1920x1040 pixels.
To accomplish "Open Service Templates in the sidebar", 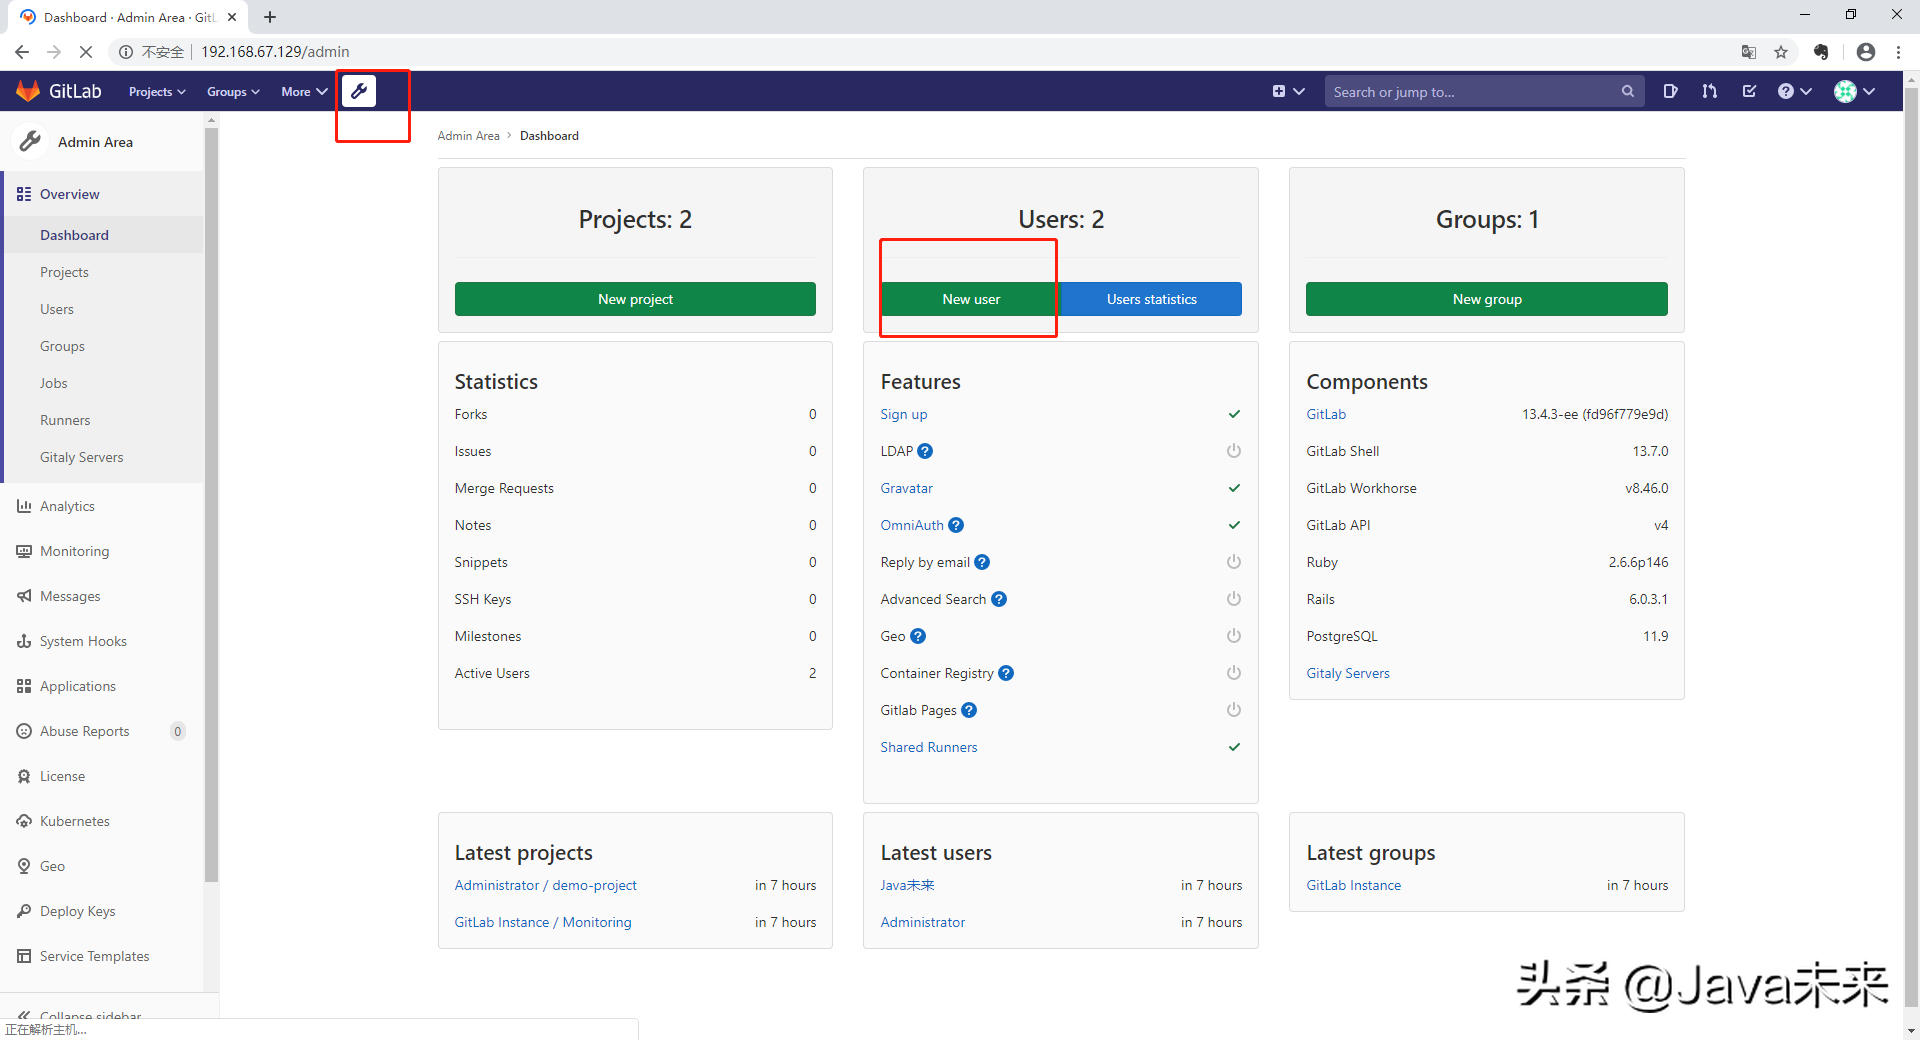I will click(102, 956).
